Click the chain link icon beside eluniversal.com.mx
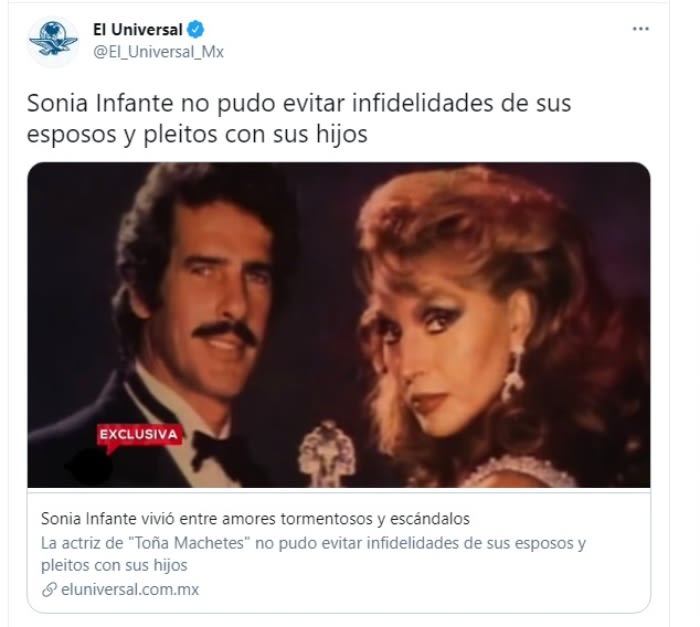Image resolution: width=700 pixels, height=627 pixels. click(x=49, y=589)
